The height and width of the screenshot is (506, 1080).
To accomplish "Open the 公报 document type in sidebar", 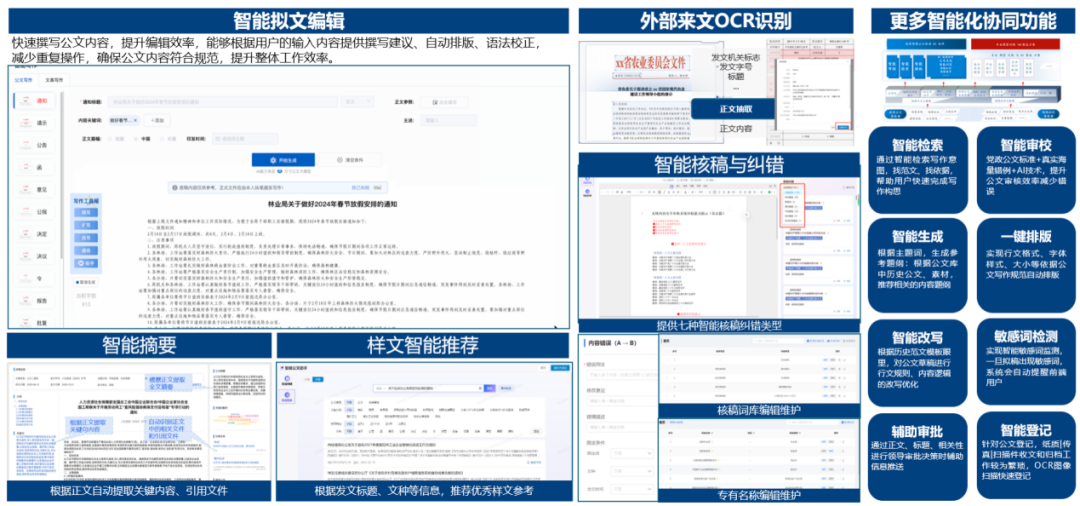I will pyautogui.click(x=35, y=212).
